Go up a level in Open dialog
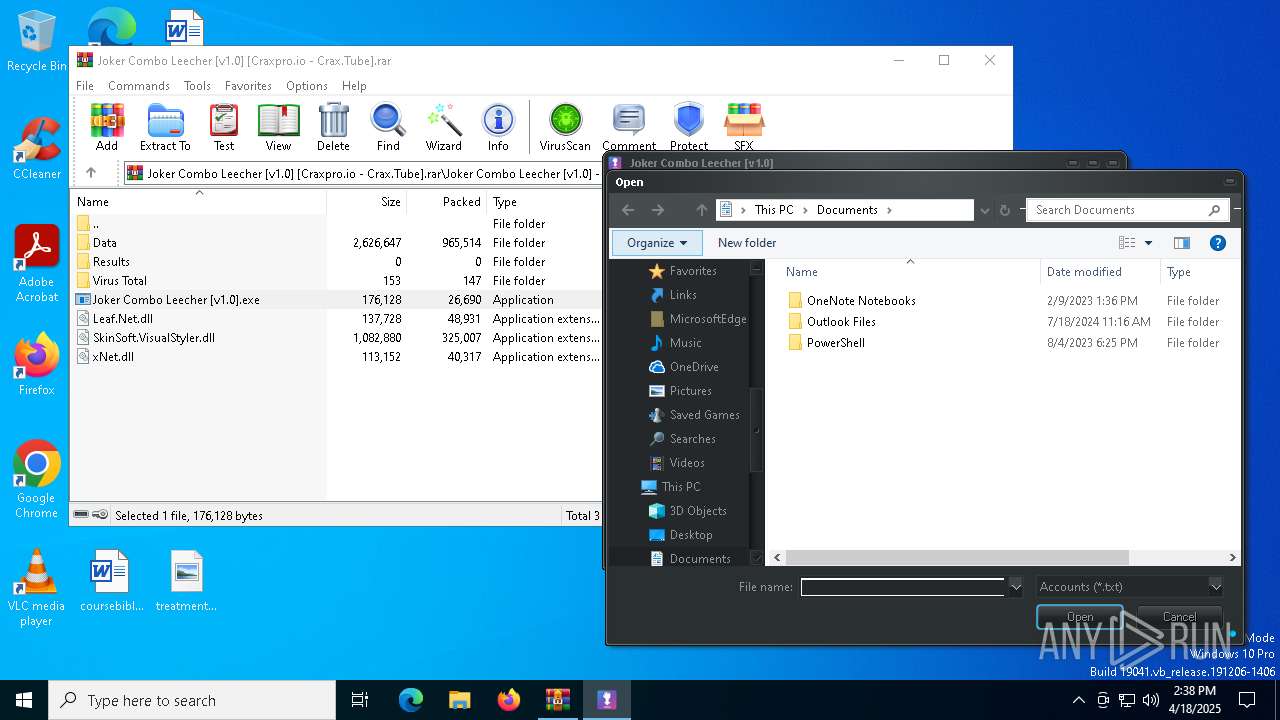 701,210
